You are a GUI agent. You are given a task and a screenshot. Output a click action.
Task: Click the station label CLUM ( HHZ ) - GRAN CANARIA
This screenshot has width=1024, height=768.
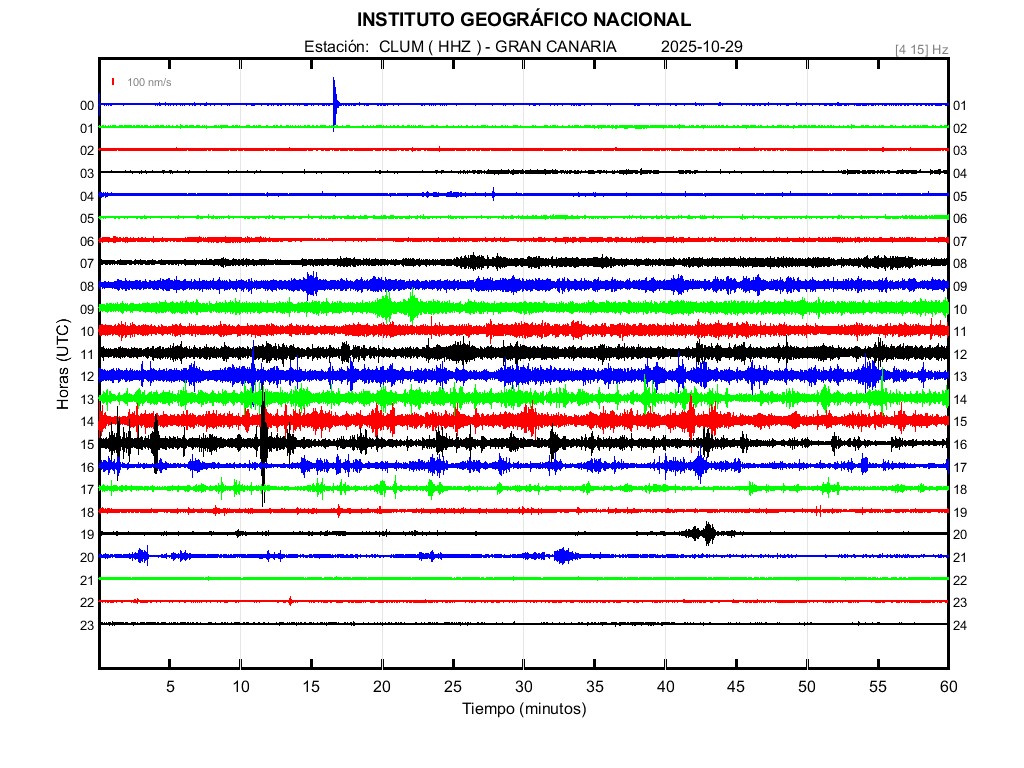pos(497,47)
